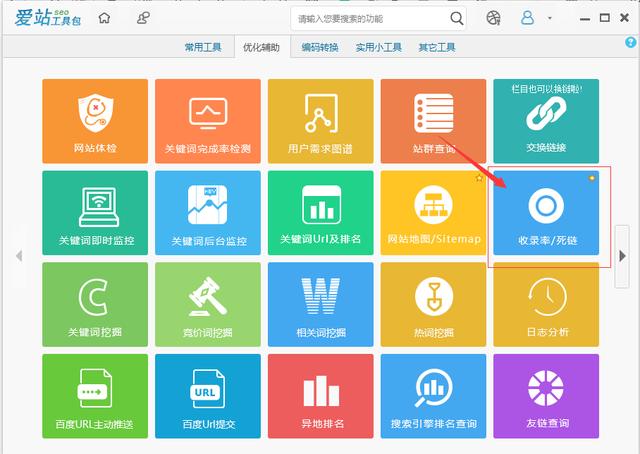Click the function search input field

tap(370, 18)
